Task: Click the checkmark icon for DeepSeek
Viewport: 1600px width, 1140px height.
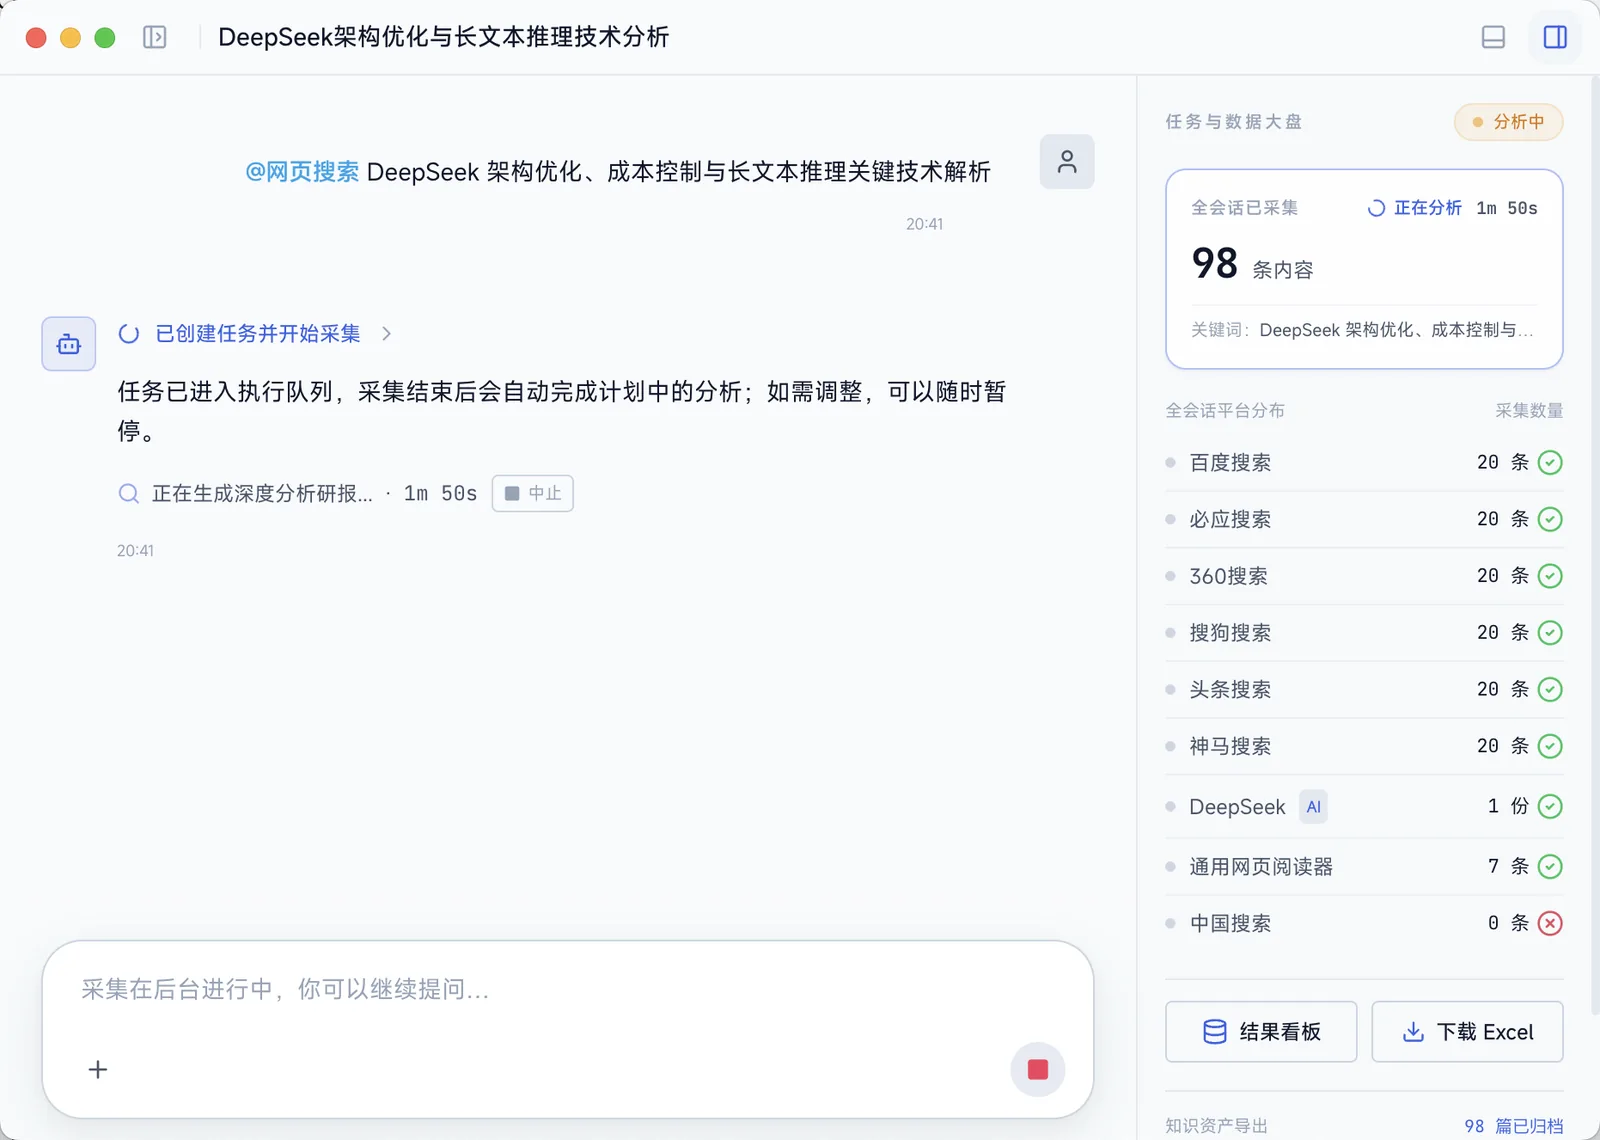Action: (x=1550, y=806)
